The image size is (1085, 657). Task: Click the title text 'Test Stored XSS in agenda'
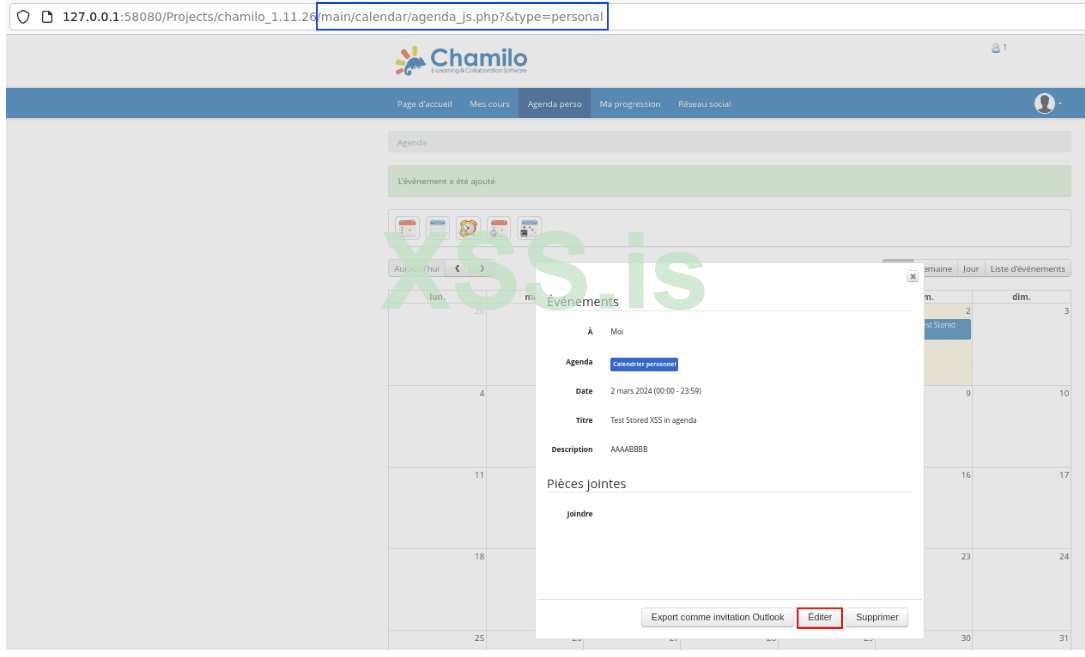coord(653,420)
